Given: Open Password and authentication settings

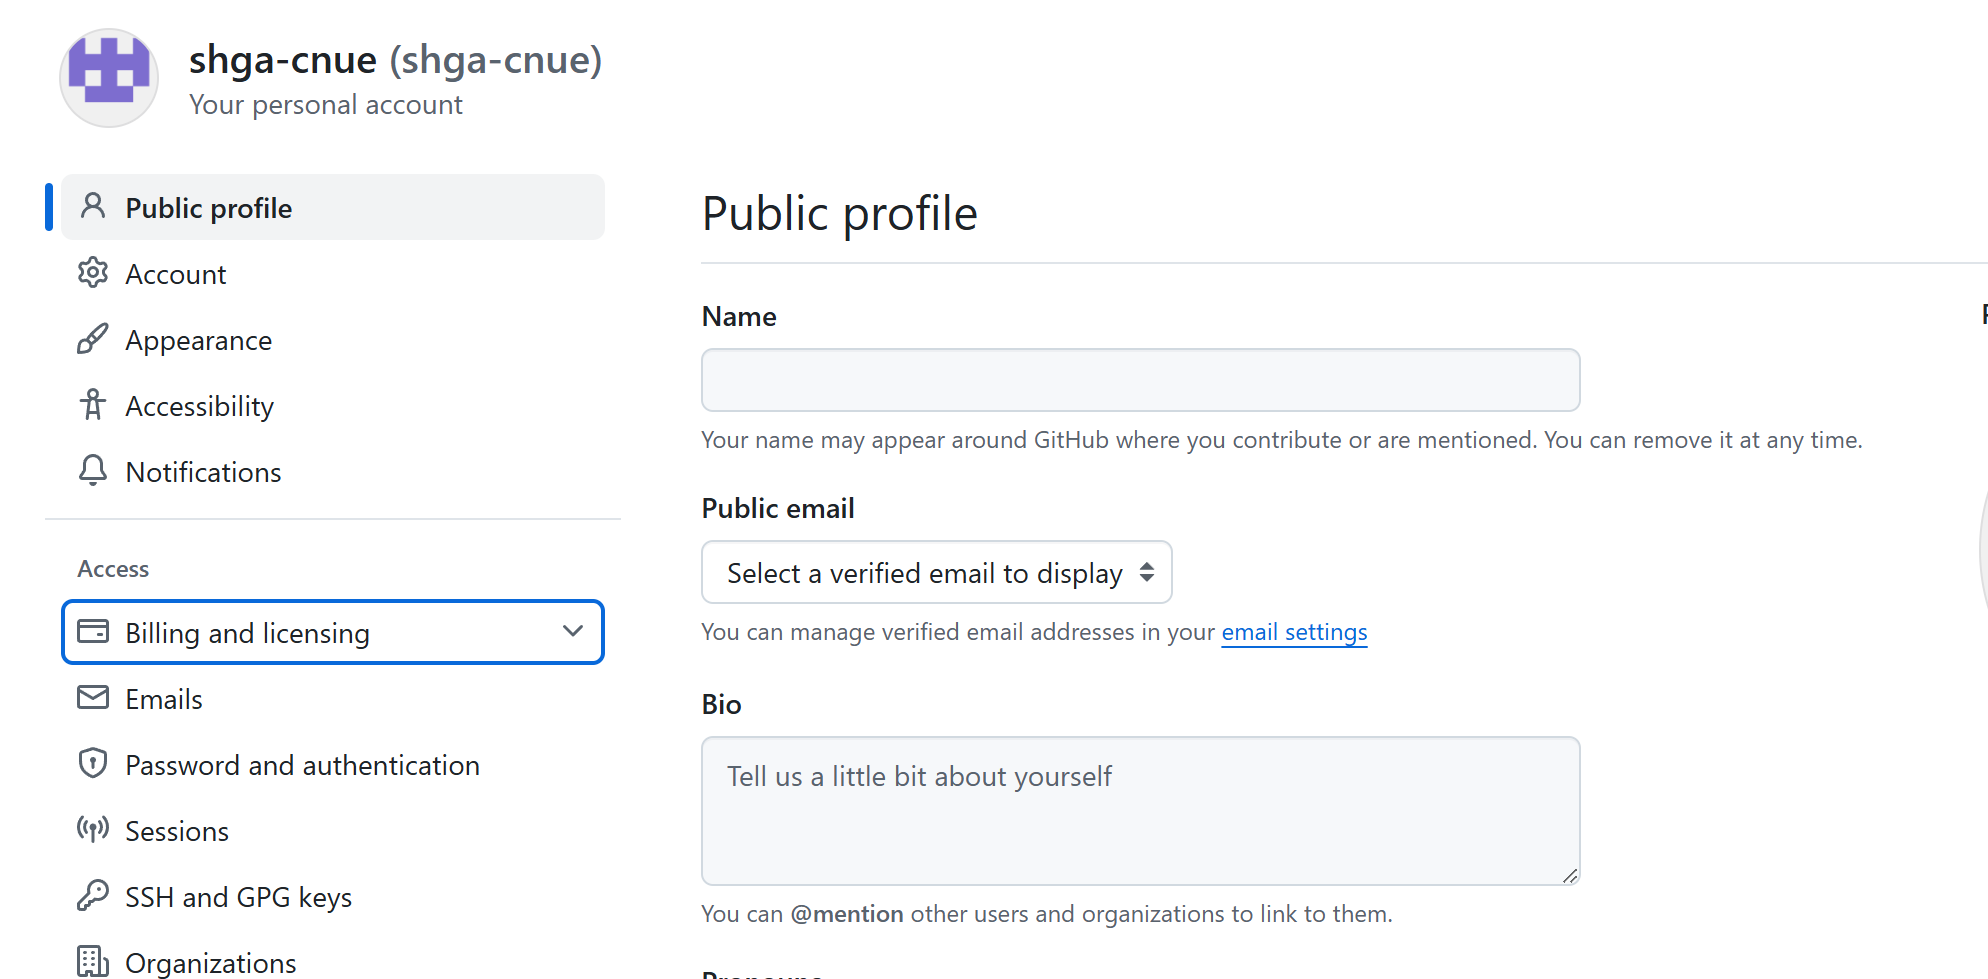Looking at the screenshot, I should coord(333,765).
